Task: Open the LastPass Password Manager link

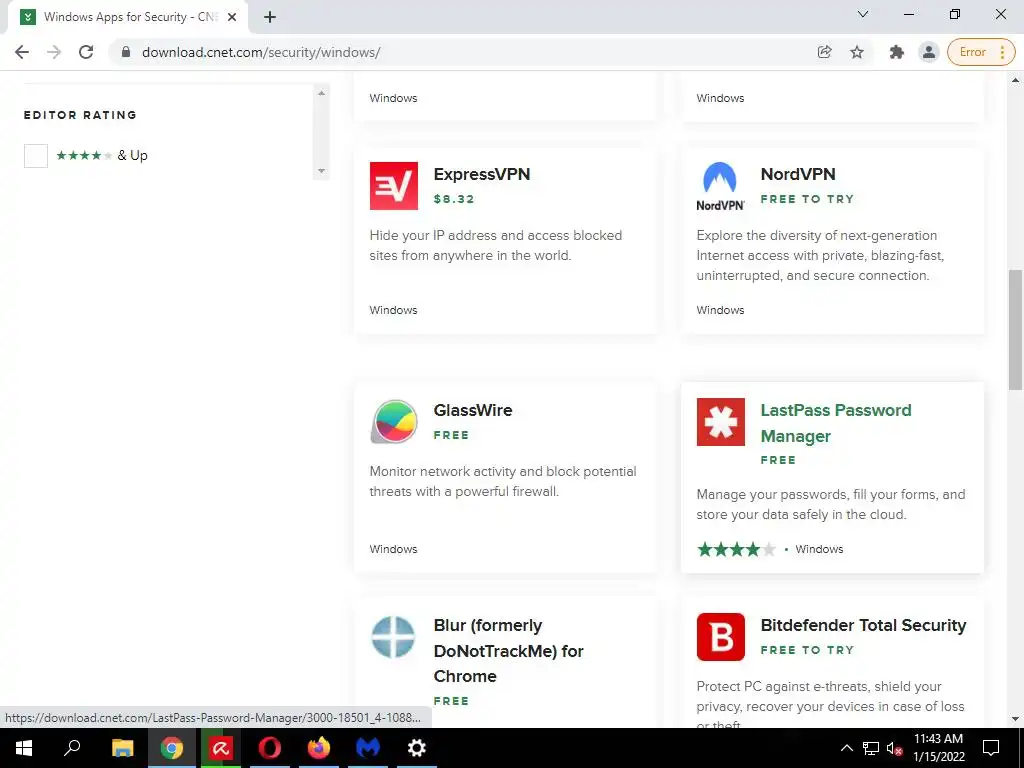Action: tap(836, 423)
